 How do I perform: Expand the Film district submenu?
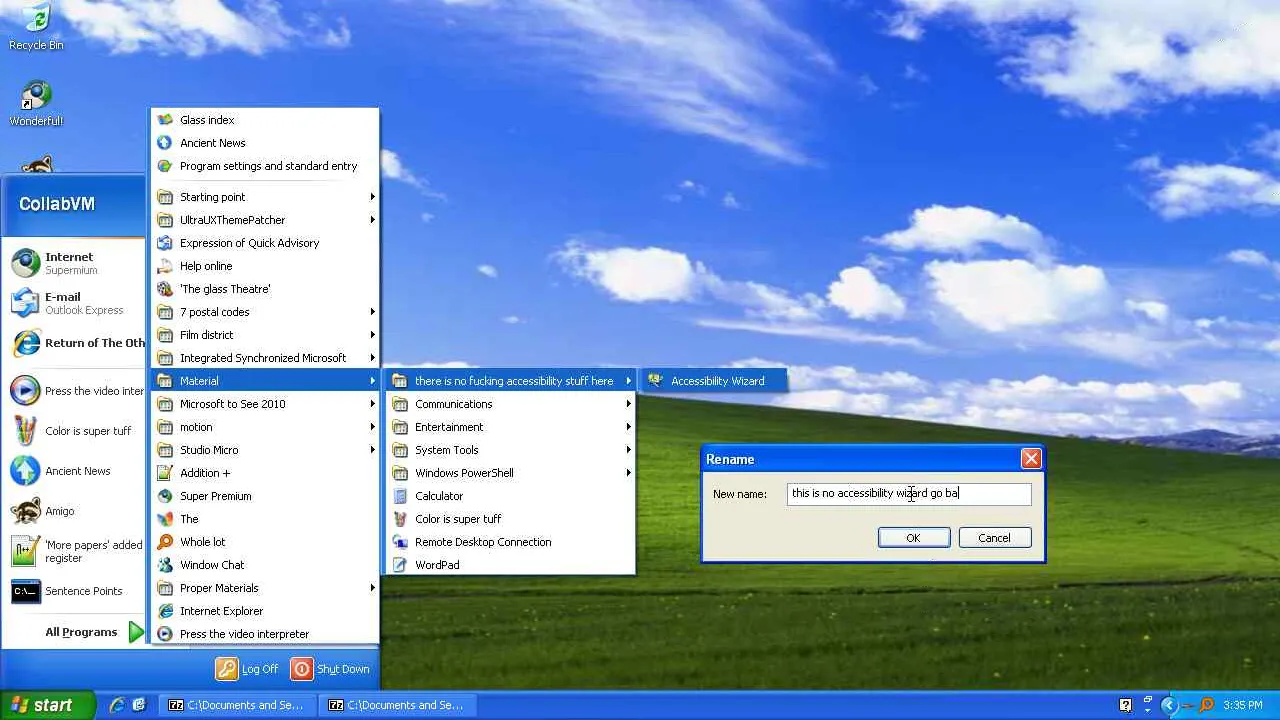(265, 335)
